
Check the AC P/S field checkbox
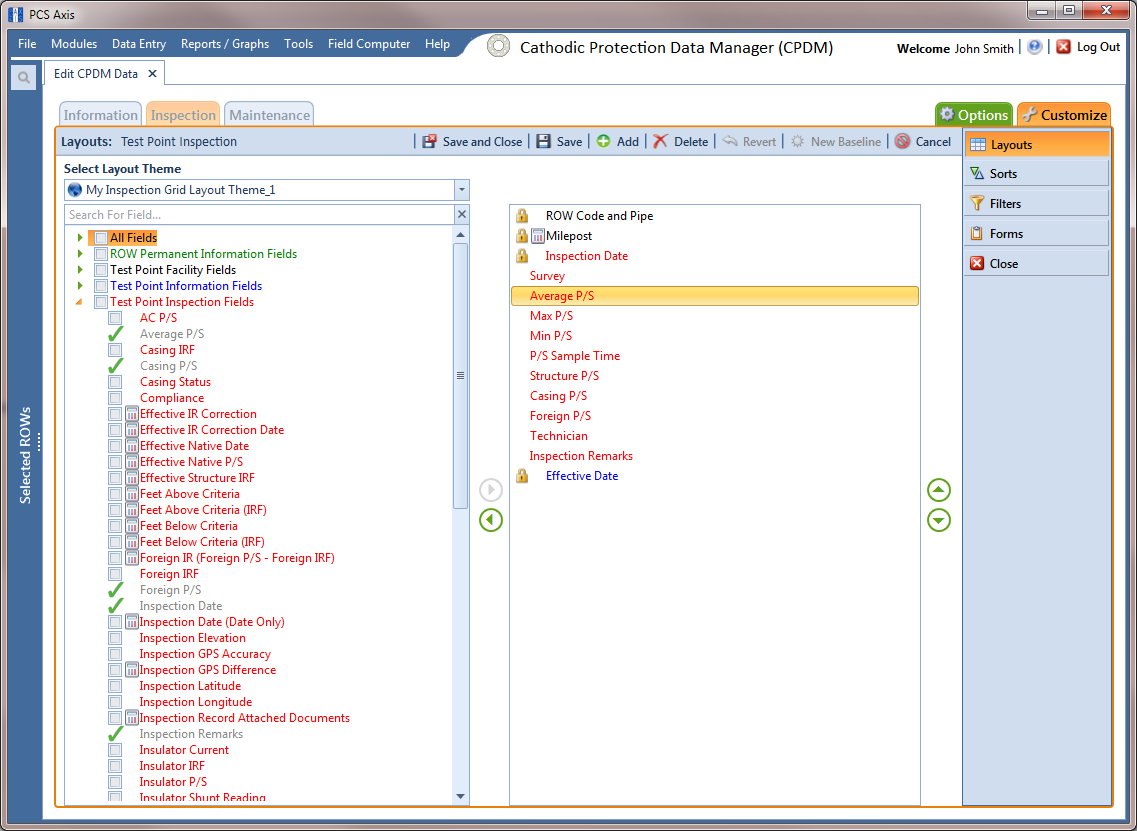(115, 318)
